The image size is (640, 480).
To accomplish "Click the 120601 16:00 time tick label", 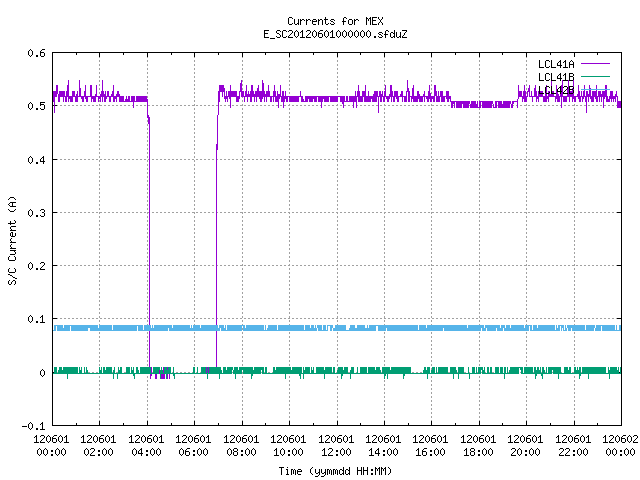I will [x=430, y=446].
